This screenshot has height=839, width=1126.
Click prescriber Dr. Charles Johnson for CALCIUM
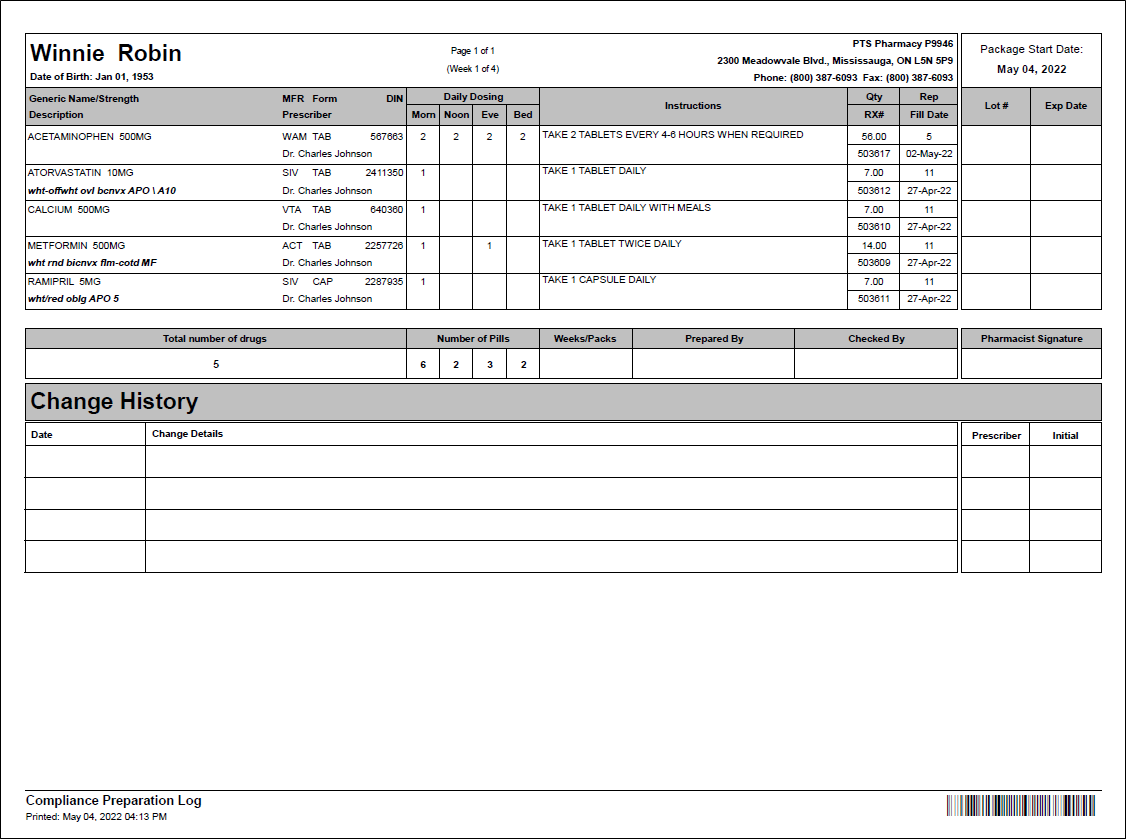pyautogui.click(x=325, y=227)
